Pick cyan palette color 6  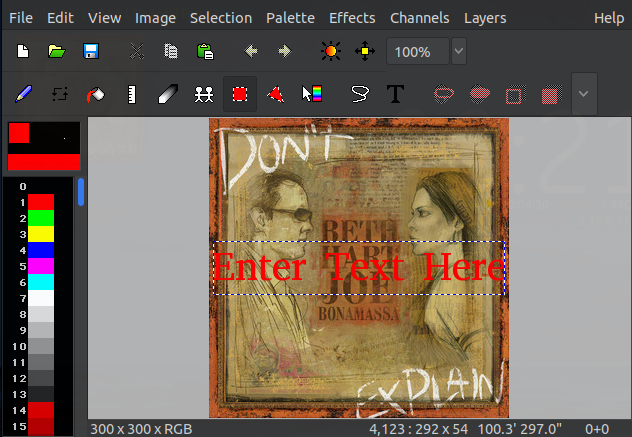[x=41, y=282]
